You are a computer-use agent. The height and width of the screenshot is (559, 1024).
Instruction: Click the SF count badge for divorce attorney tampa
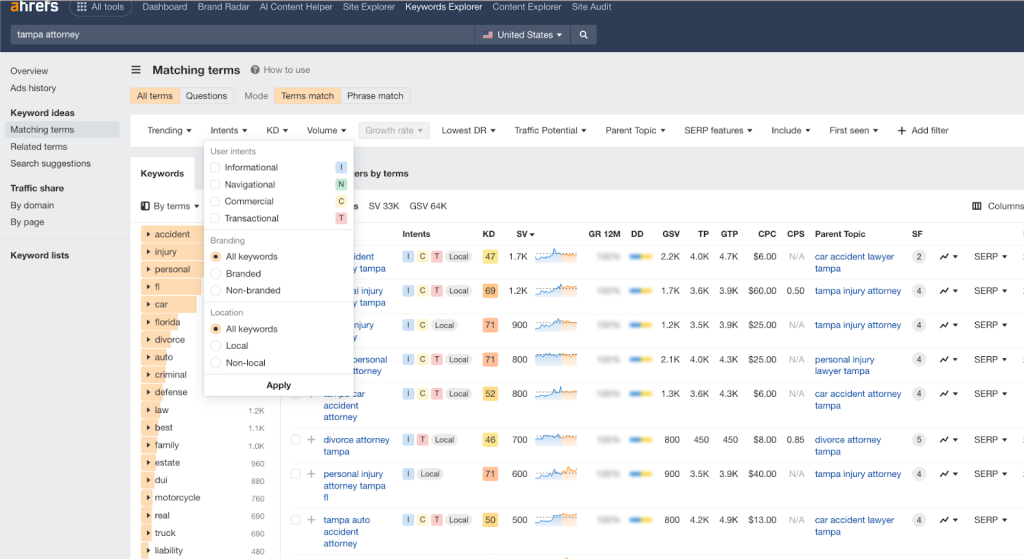point(918,440)
